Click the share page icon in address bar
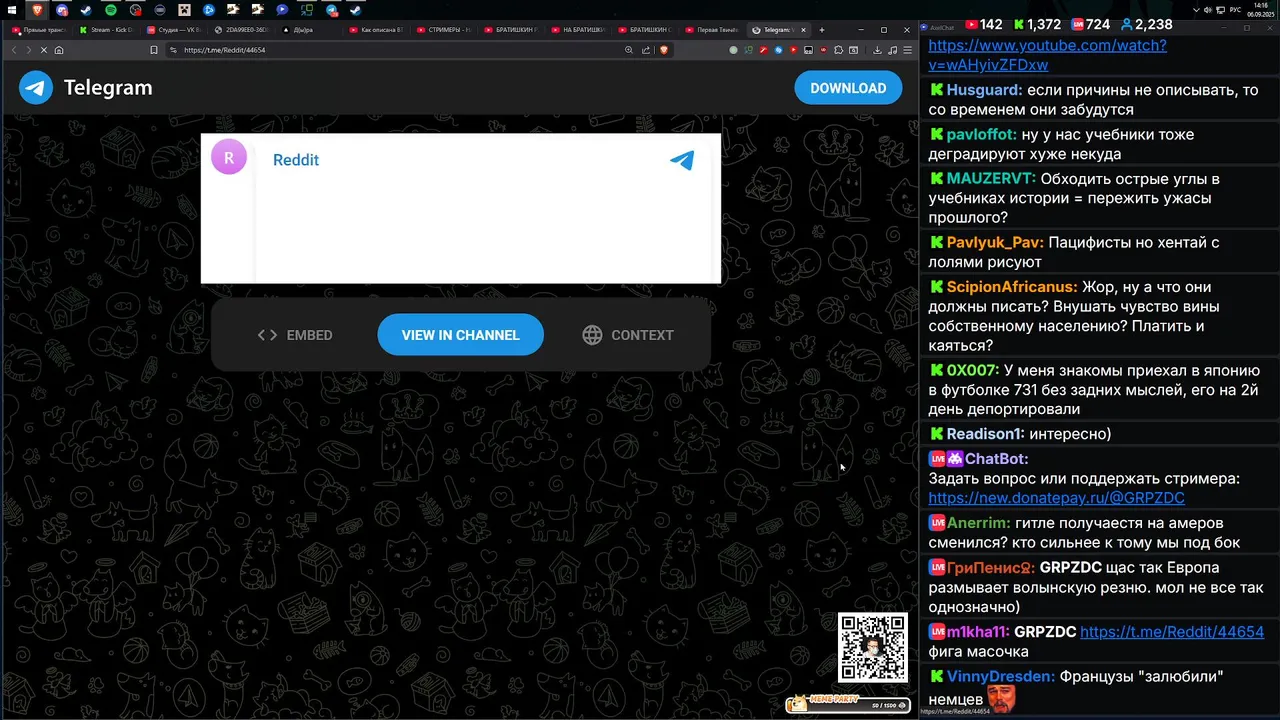This screenshot has height=720, width=1280. pyautogui.click(x=646, y=50)
